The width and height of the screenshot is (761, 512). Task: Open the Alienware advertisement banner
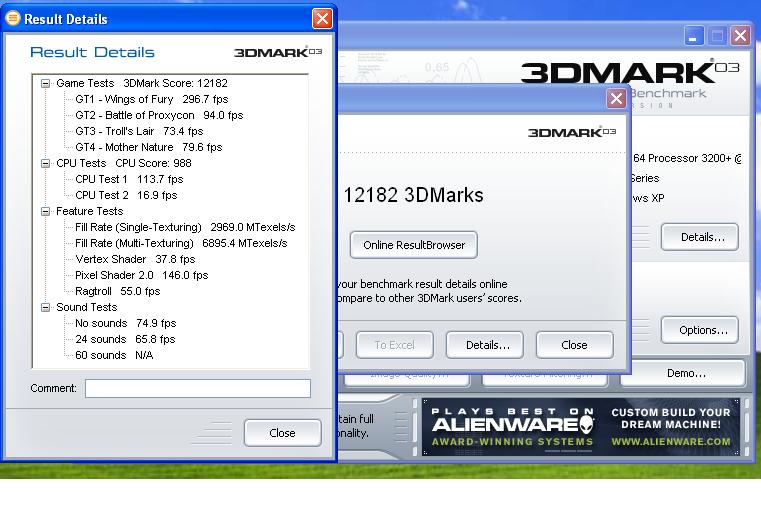click(x=580, y=427)
